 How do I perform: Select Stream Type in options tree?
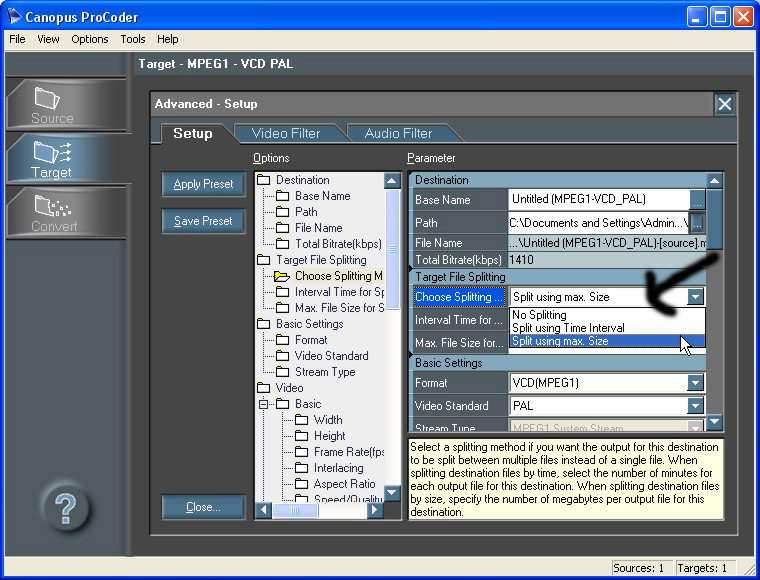tap(316, 372)
